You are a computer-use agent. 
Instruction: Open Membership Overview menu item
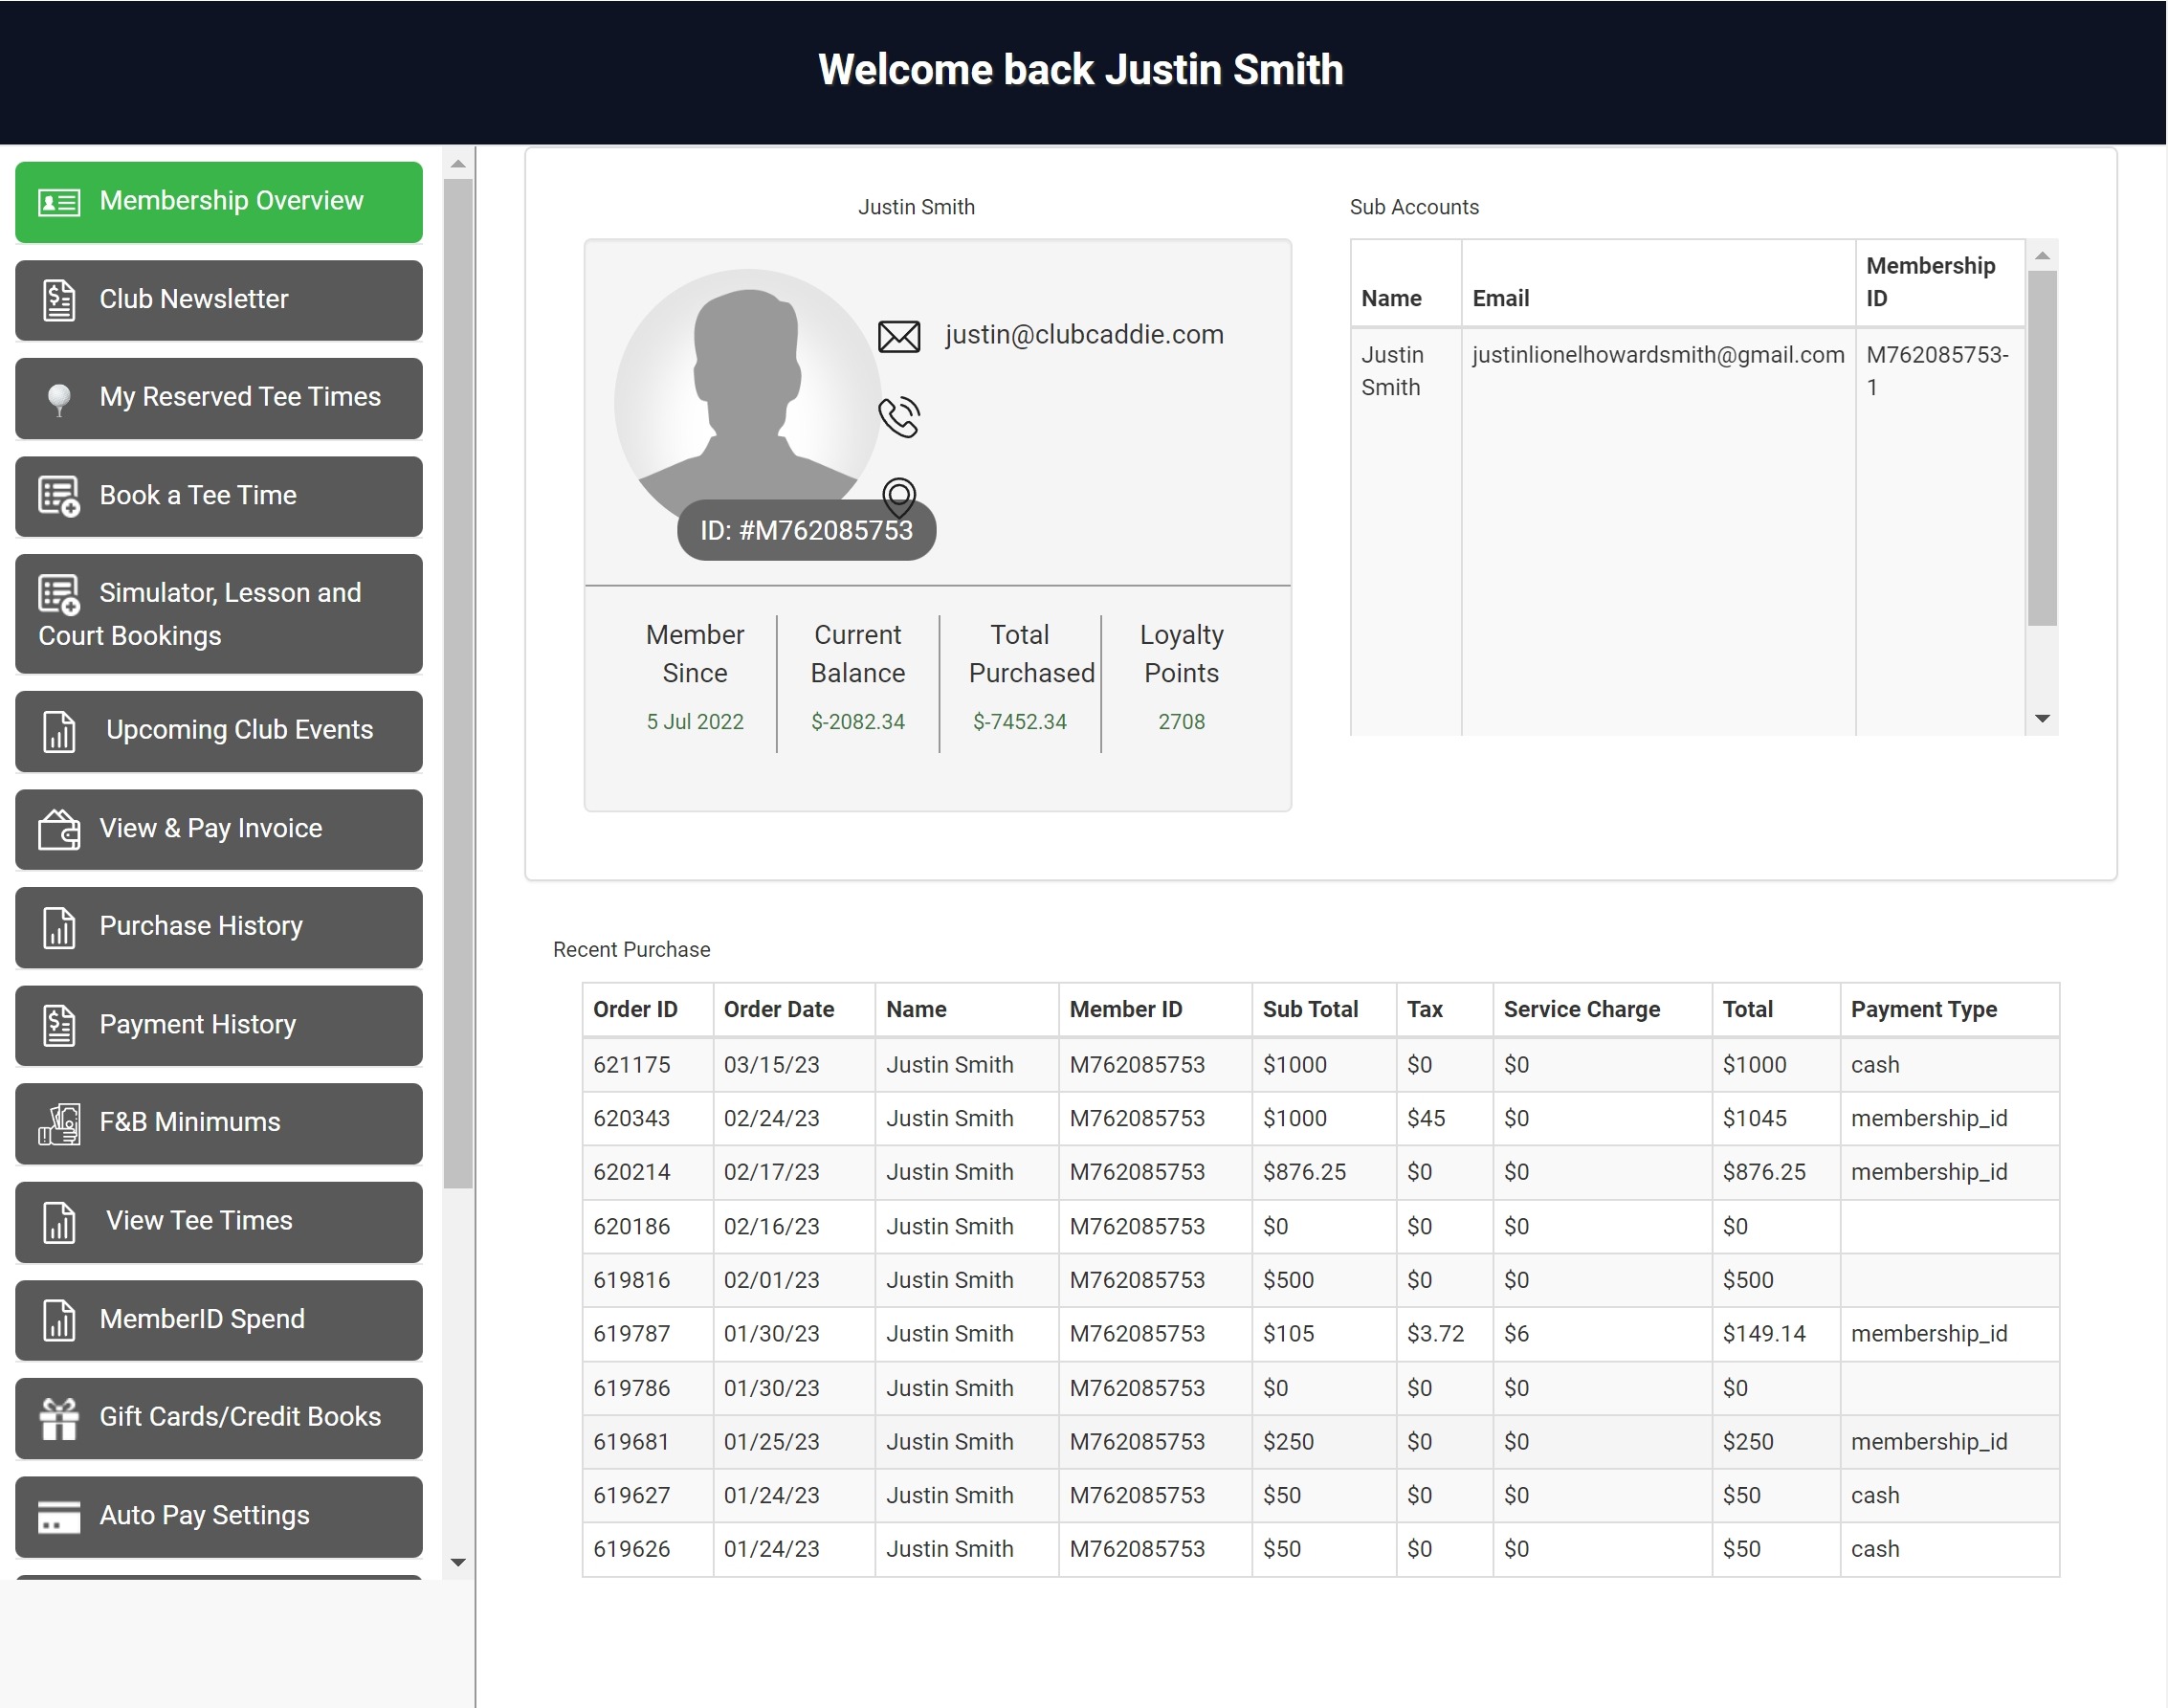(218, 202)
